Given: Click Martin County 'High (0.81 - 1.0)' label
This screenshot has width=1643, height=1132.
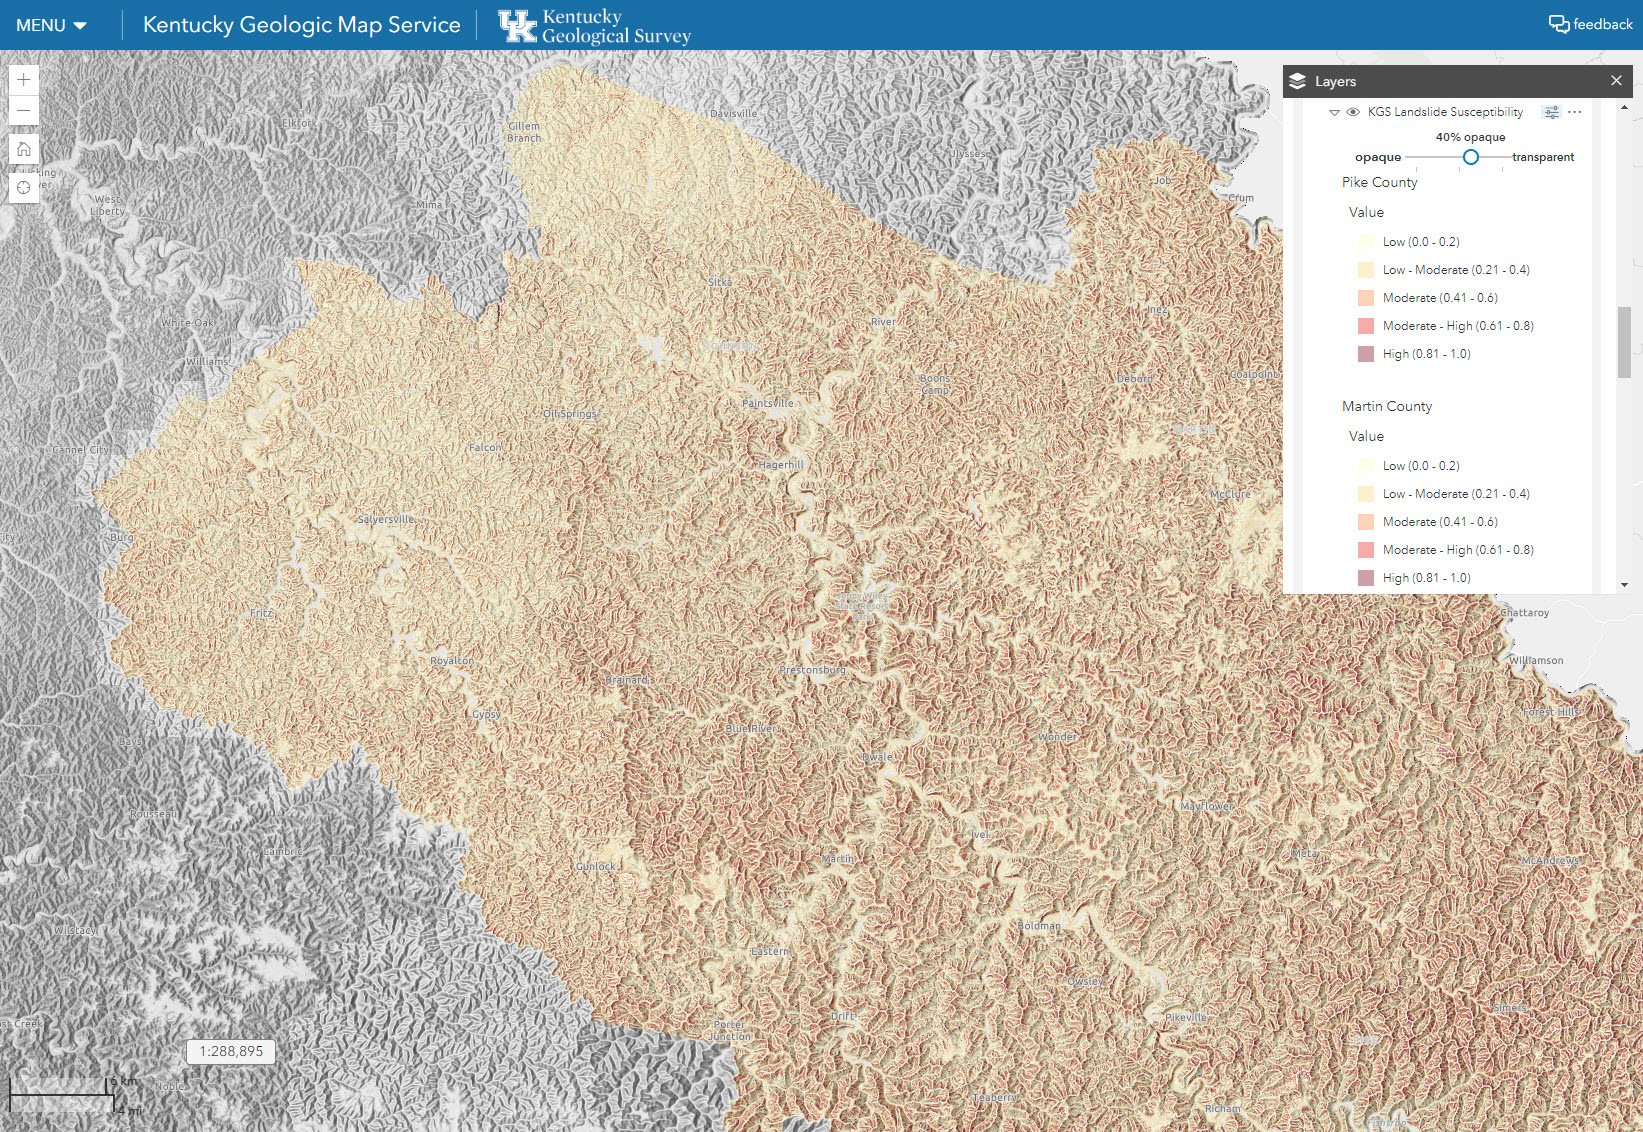Looking at the screenshot, I should coord(1427,578).
